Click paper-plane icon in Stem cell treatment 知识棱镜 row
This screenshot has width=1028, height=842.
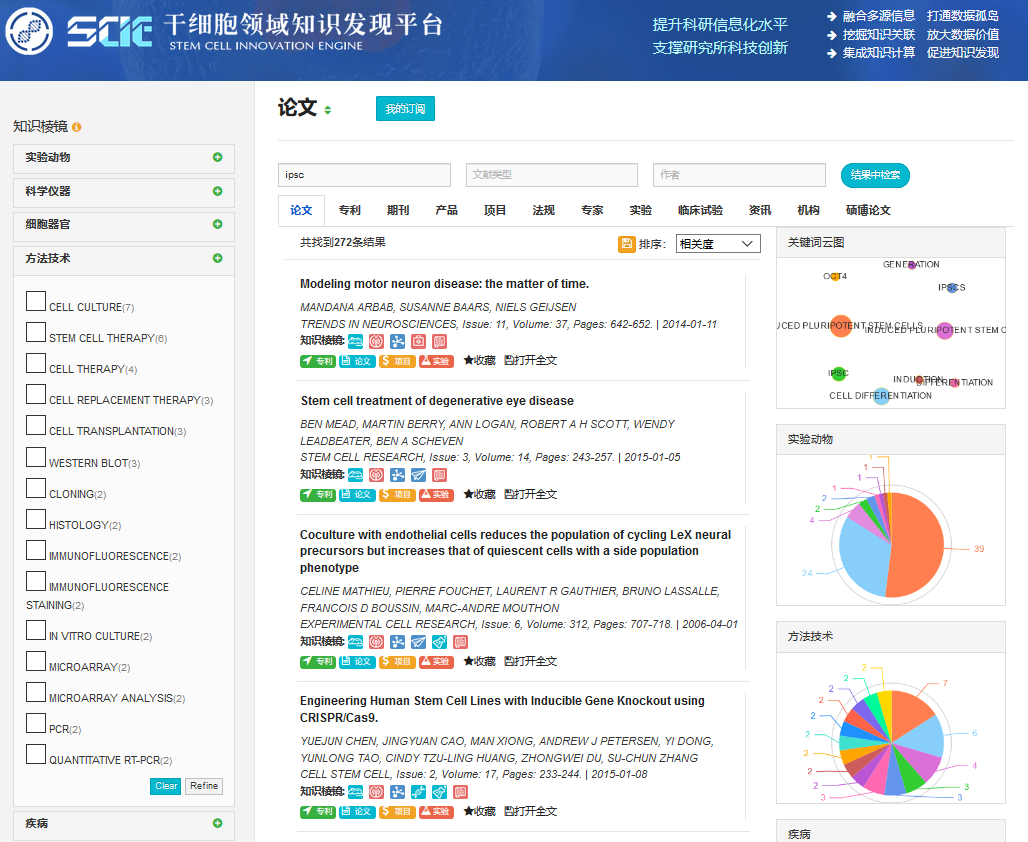click(418, 475)
